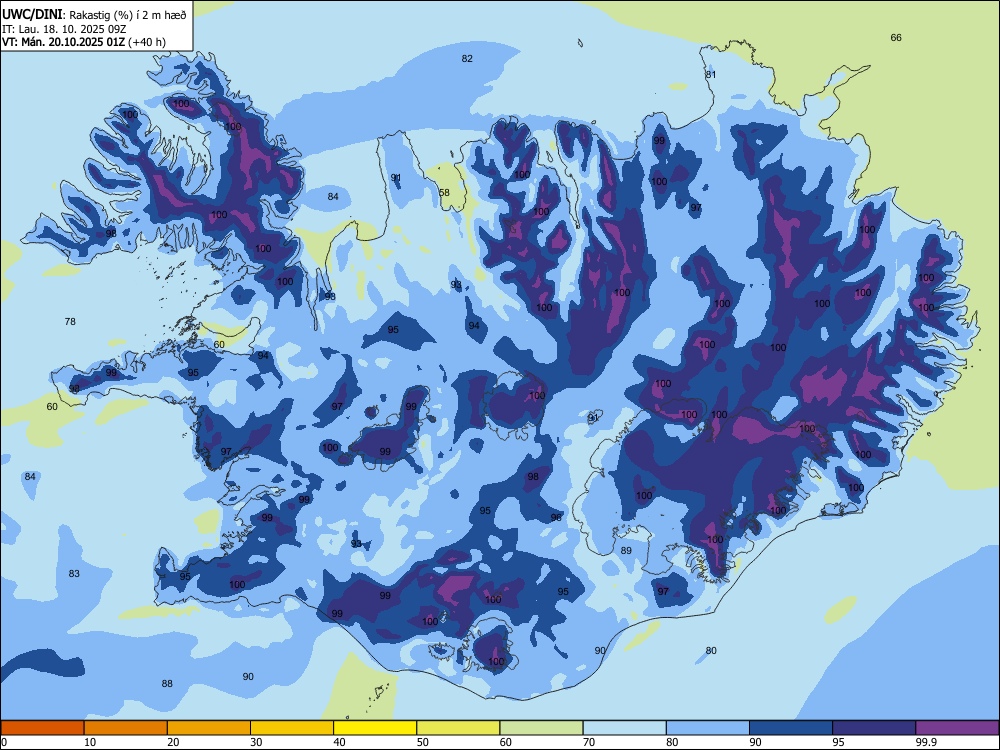Select the 90–95 dark blue legend swatch
Viewport: 1000px width, 750px height.
791,728
